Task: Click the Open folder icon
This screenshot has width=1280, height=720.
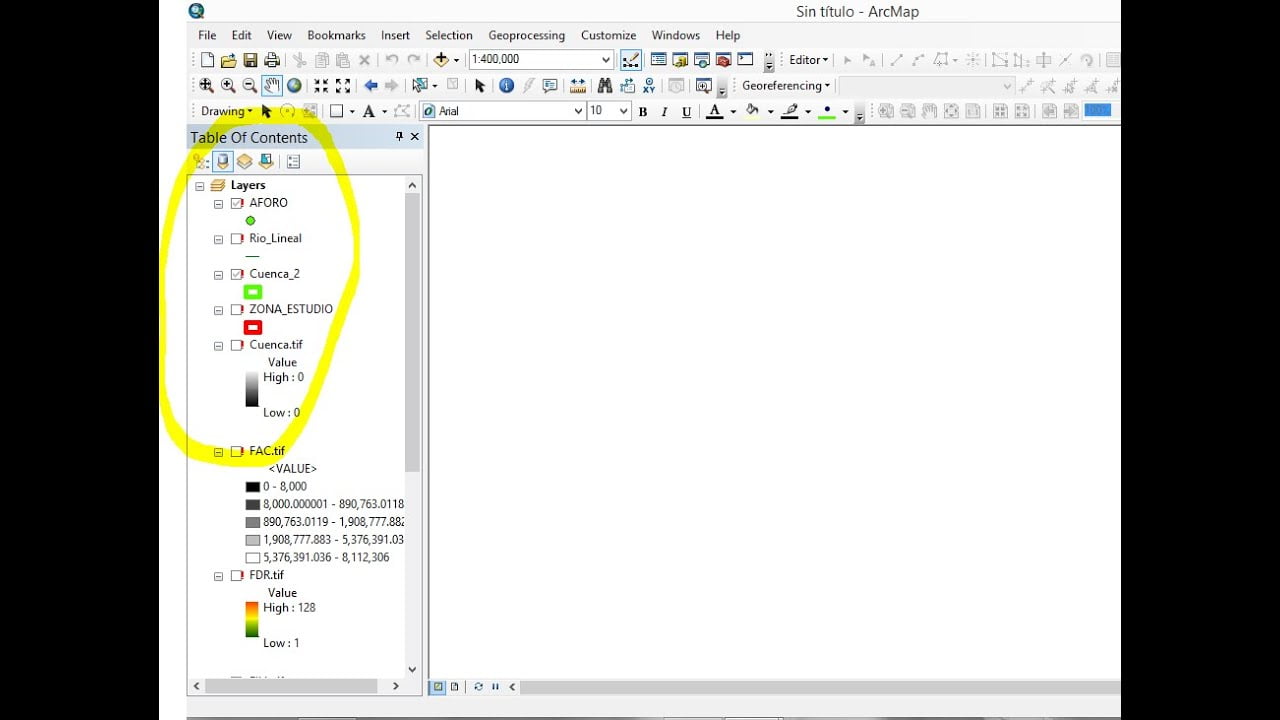Action: pyautogui.click(x=228, y=60)
